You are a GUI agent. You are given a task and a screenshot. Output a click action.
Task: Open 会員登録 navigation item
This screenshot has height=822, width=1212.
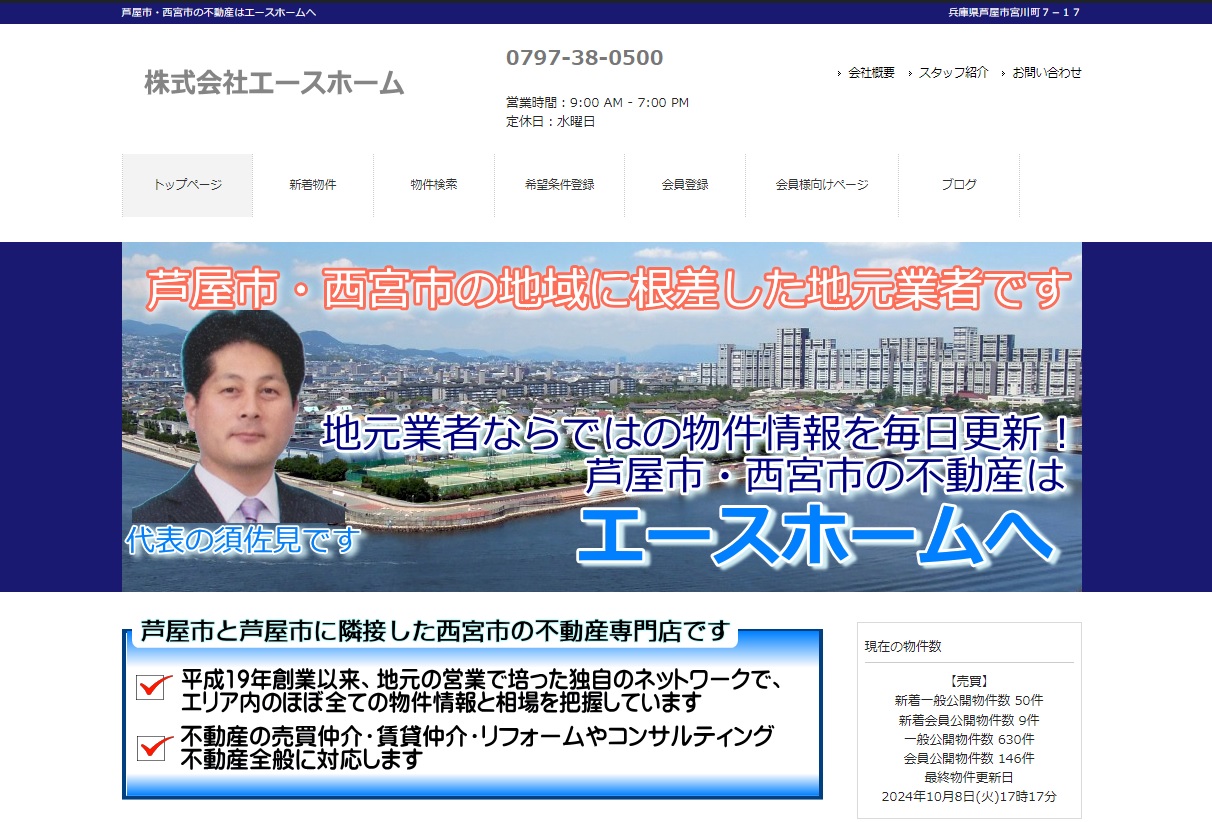[685, 185]
